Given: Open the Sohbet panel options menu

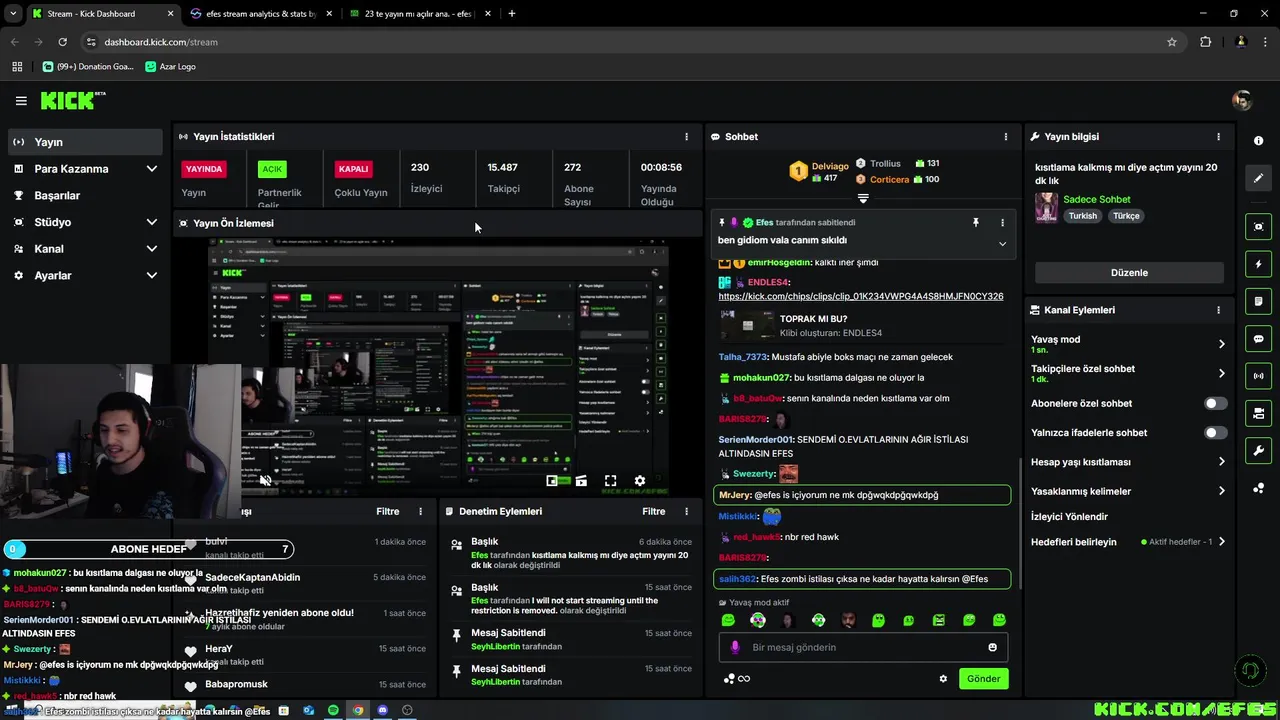Looking at the screenshot, I should tap(1006, 136).
